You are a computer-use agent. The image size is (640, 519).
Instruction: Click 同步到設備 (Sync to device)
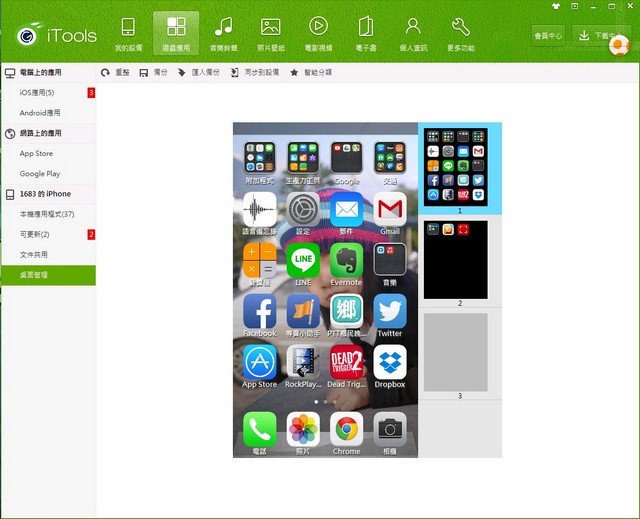[x=254, y=73]
